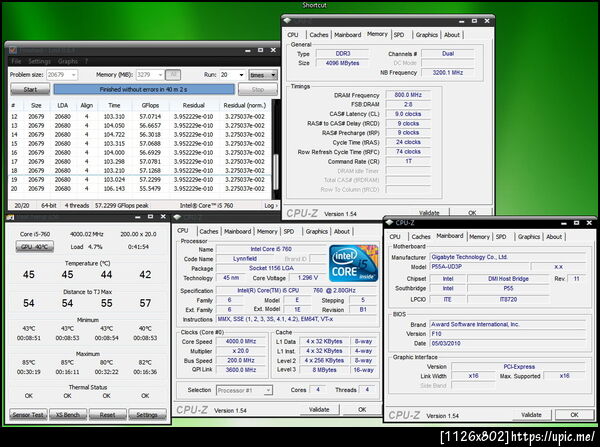Click the Log expander in LinX status bar

(271, 206)
